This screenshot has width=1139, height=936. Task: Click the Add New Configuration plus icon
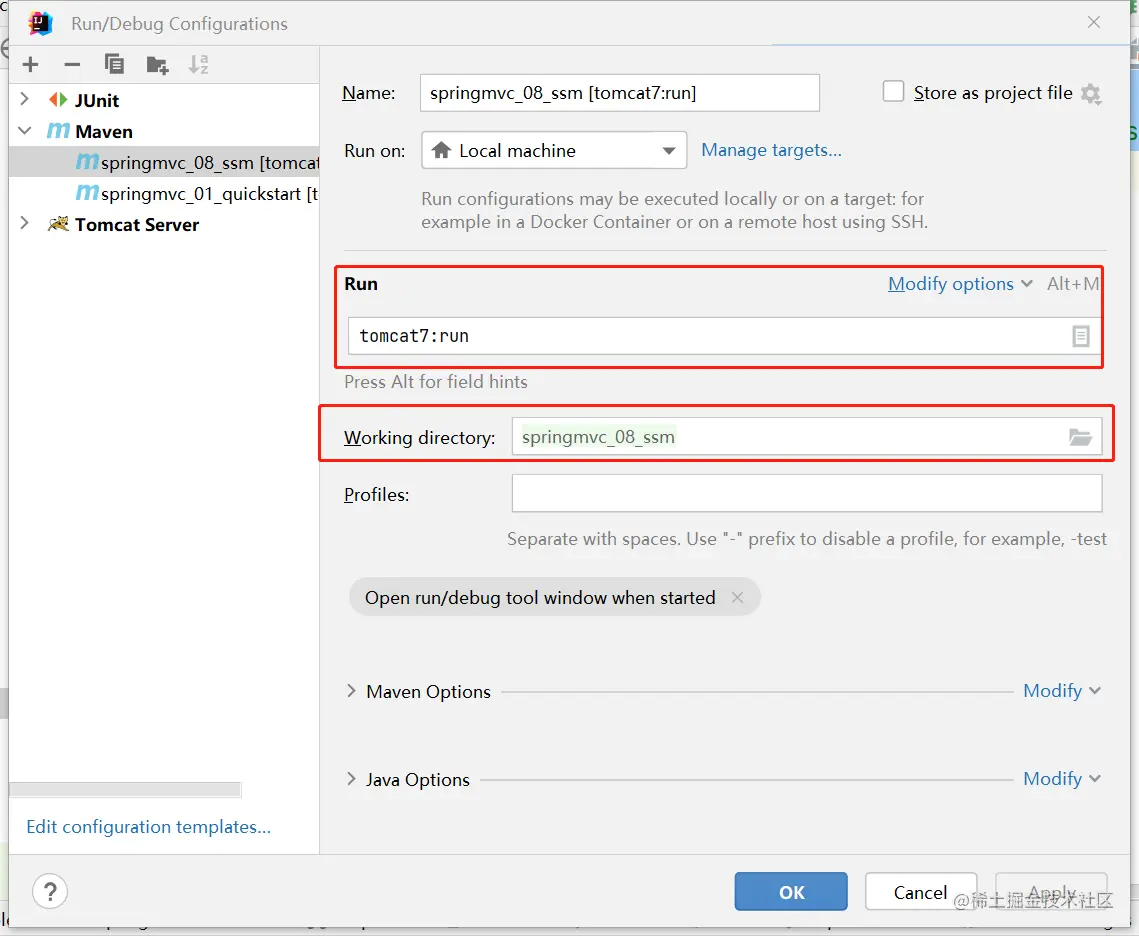(31, 65)
